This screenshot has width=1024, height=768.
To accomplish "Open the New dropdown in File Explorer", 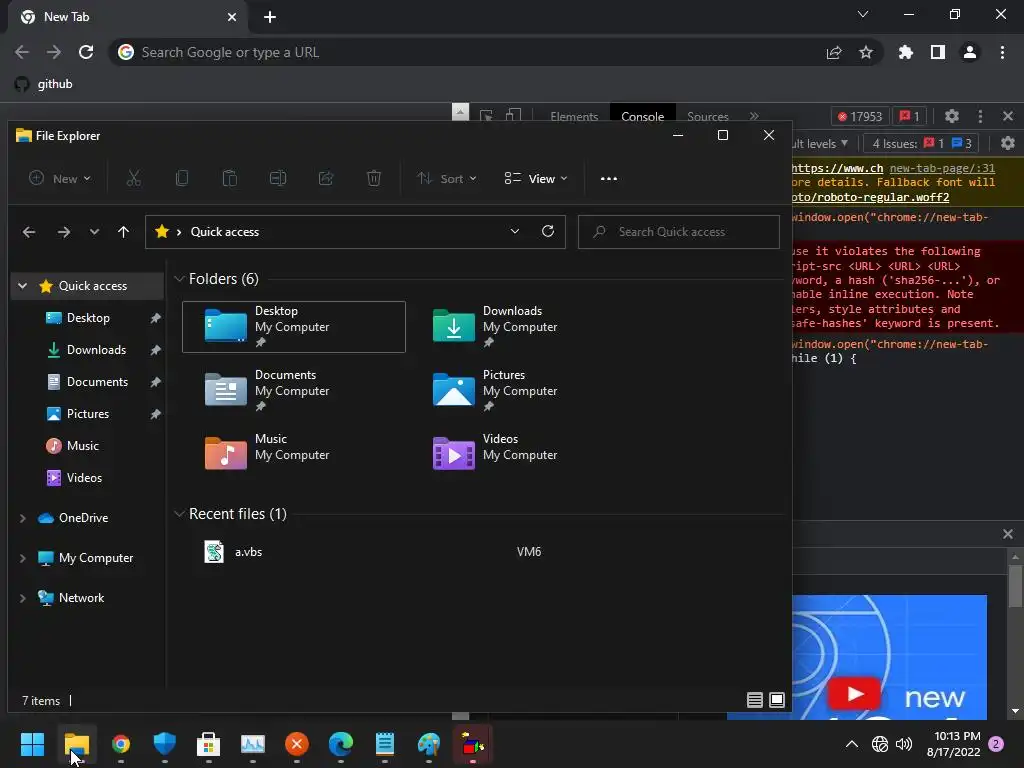I will 59,178.
